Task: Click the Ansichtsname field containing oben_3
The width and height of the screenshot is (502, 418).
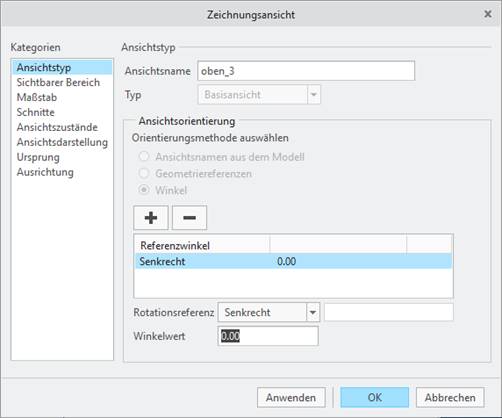Action: point(306,71)
